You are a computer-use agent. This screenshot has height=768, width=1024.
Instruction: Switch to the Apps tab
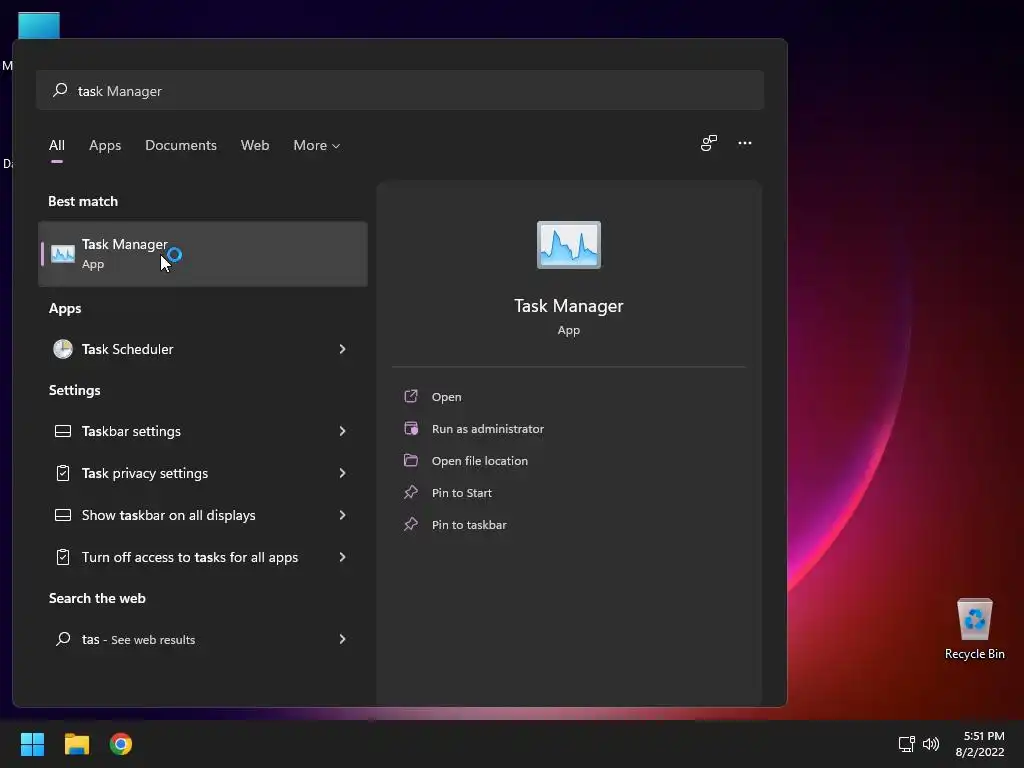(x=105, y=146)
